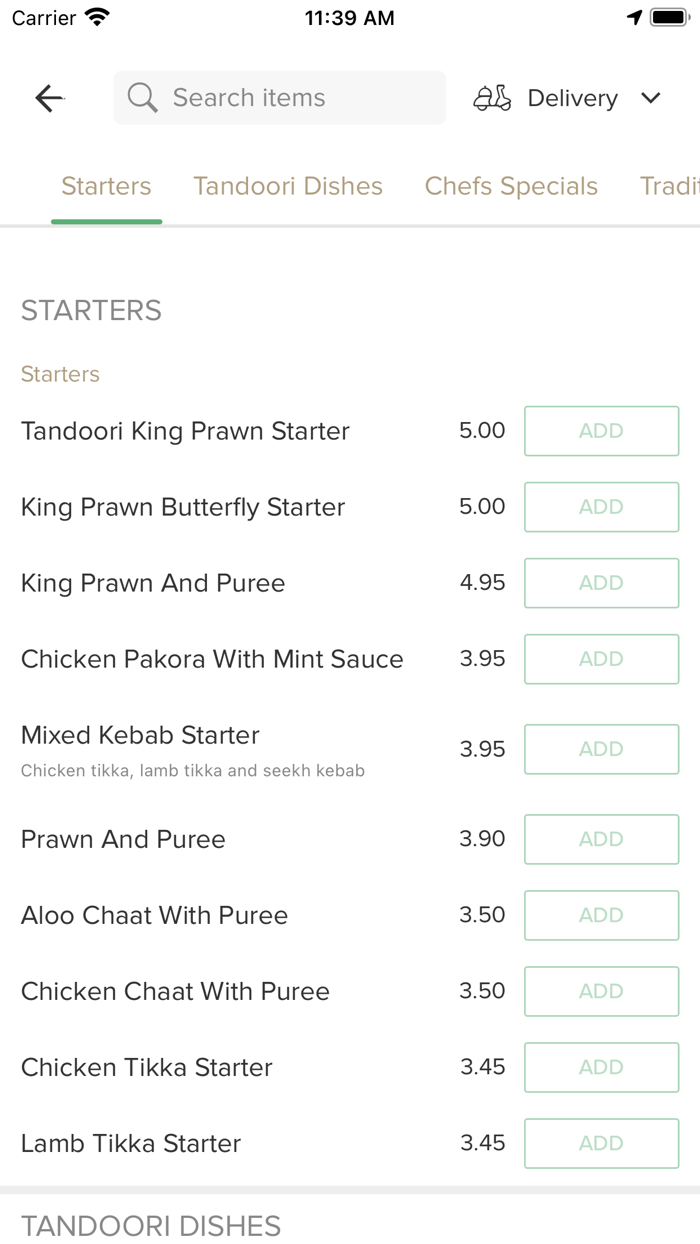Add Chicken Pakora With Mint Sauce

pos(601,659)
